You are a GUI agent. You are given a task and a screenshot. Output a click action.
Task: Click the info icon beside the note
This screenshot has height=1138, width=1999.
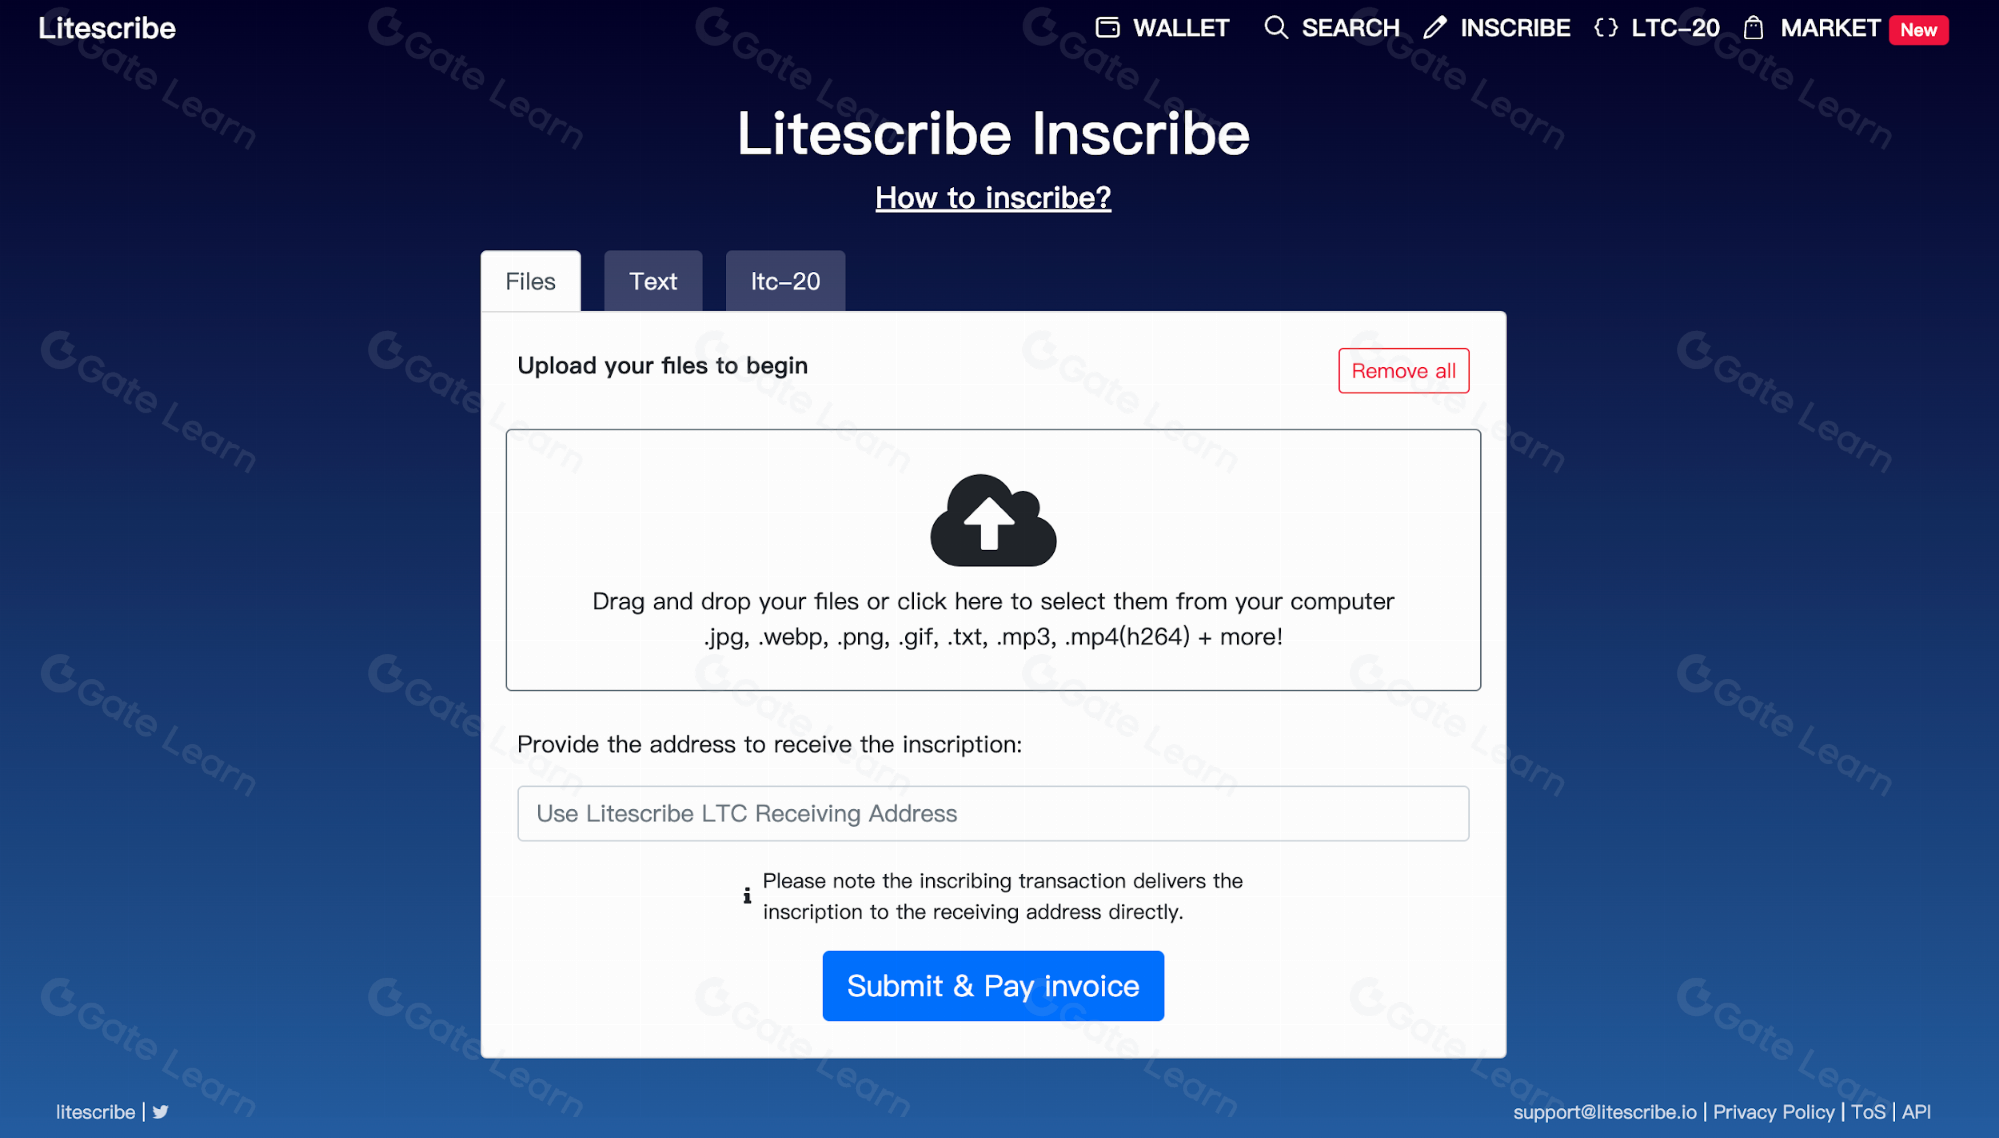pos(747,896)
